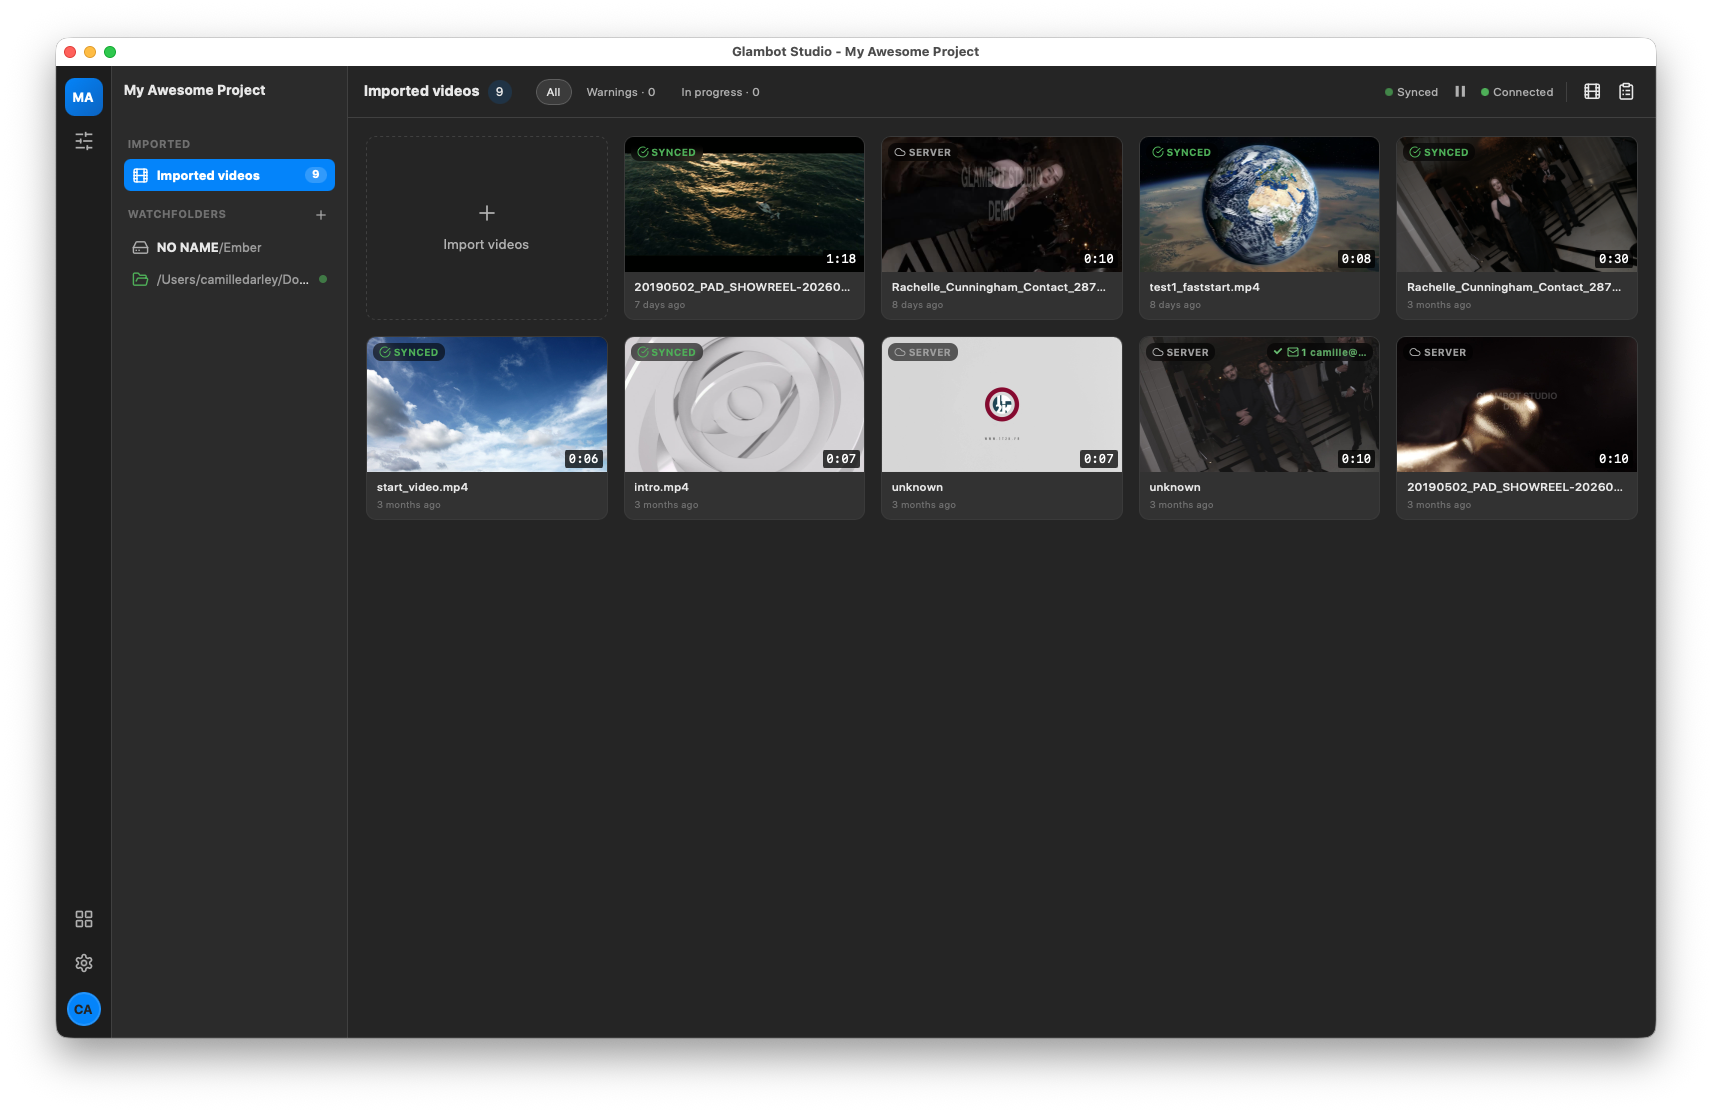The width and height of the screenshot is (1712, 1112).
Task: Open the unknown video with red logo thumbnail
Action: (x=1002, y=405)
